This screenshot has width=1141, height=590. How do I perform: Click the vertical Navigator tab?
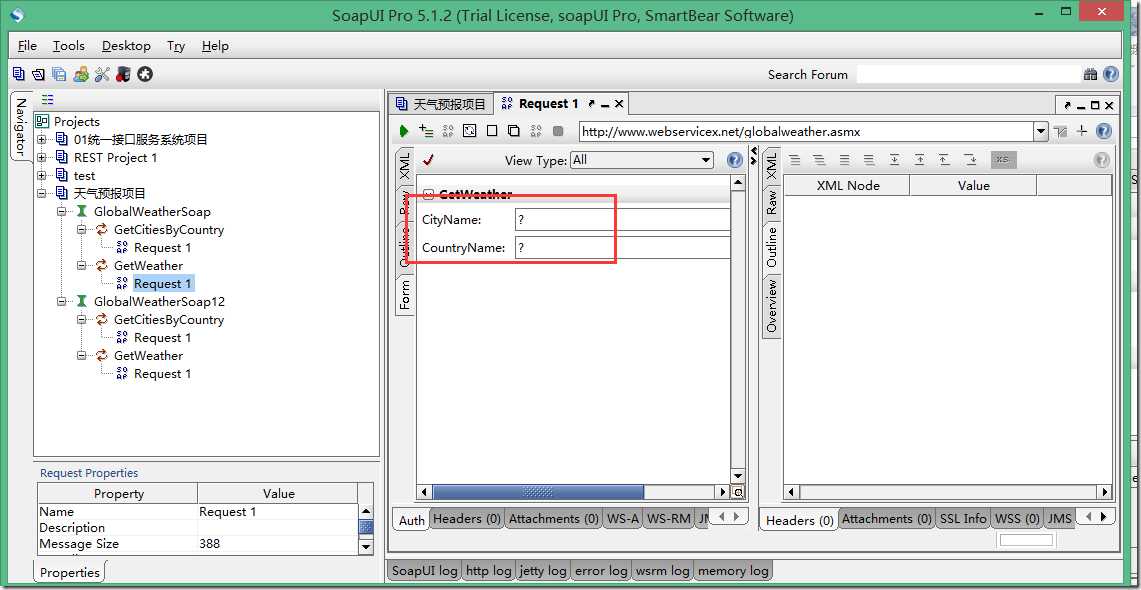(21, 127)
